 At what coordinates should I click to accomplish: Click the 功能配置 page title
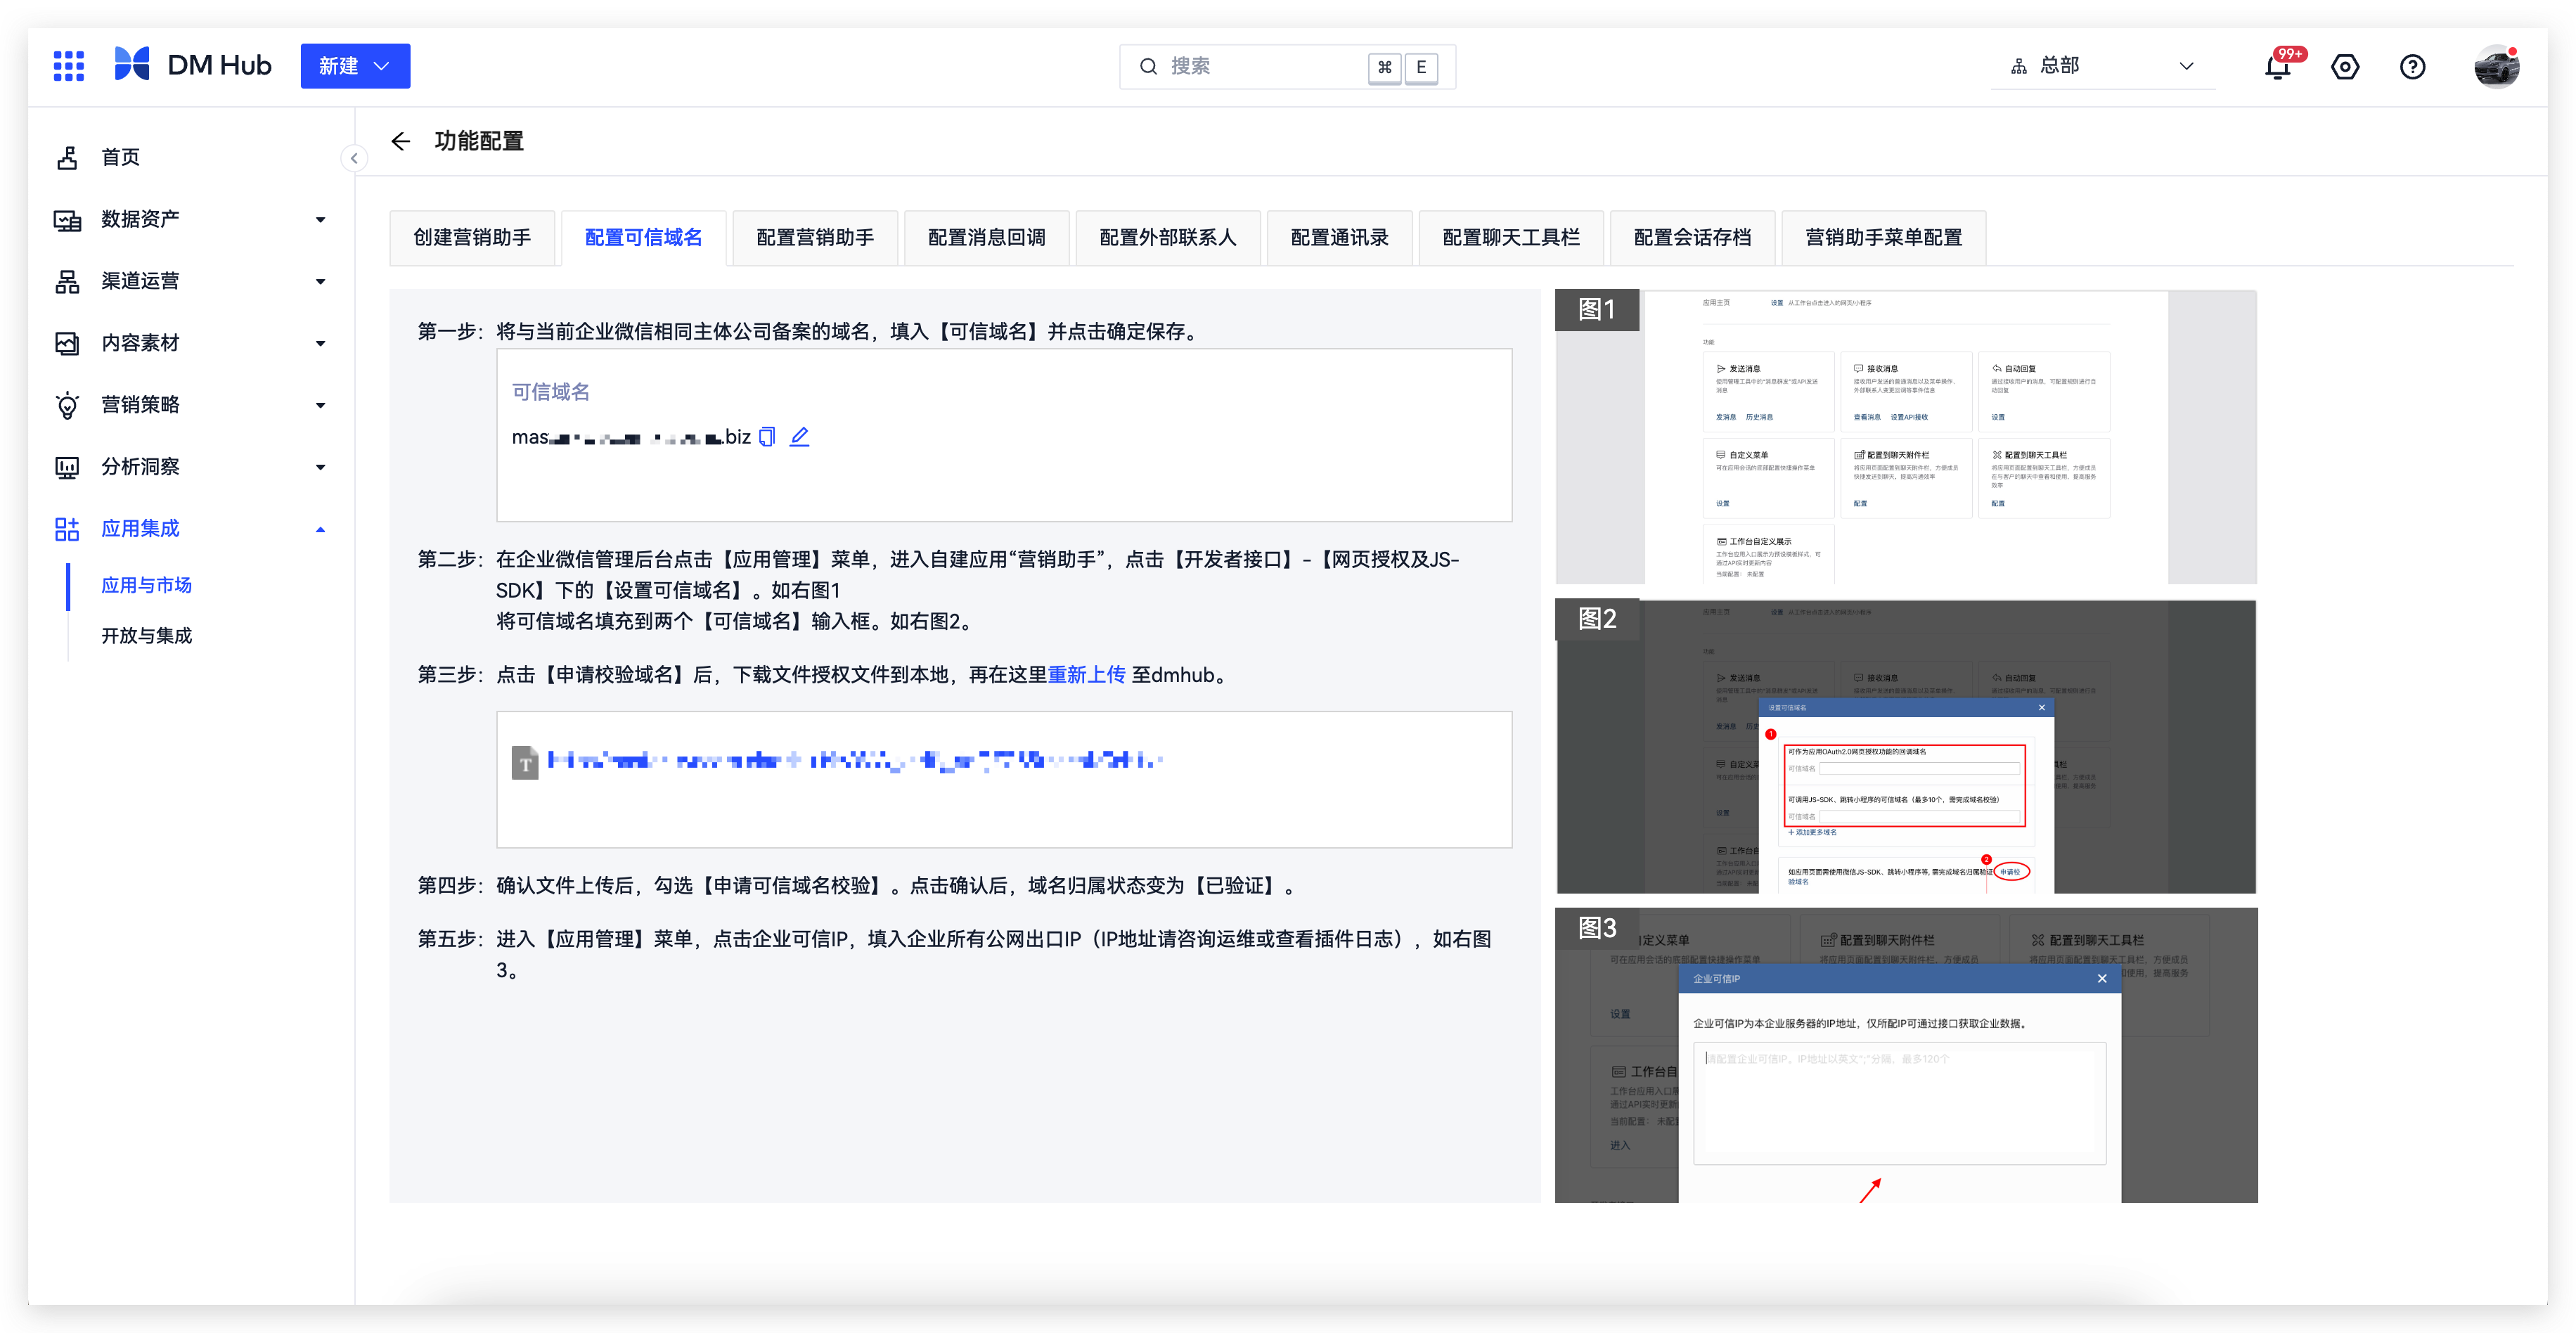coord(479,141)
